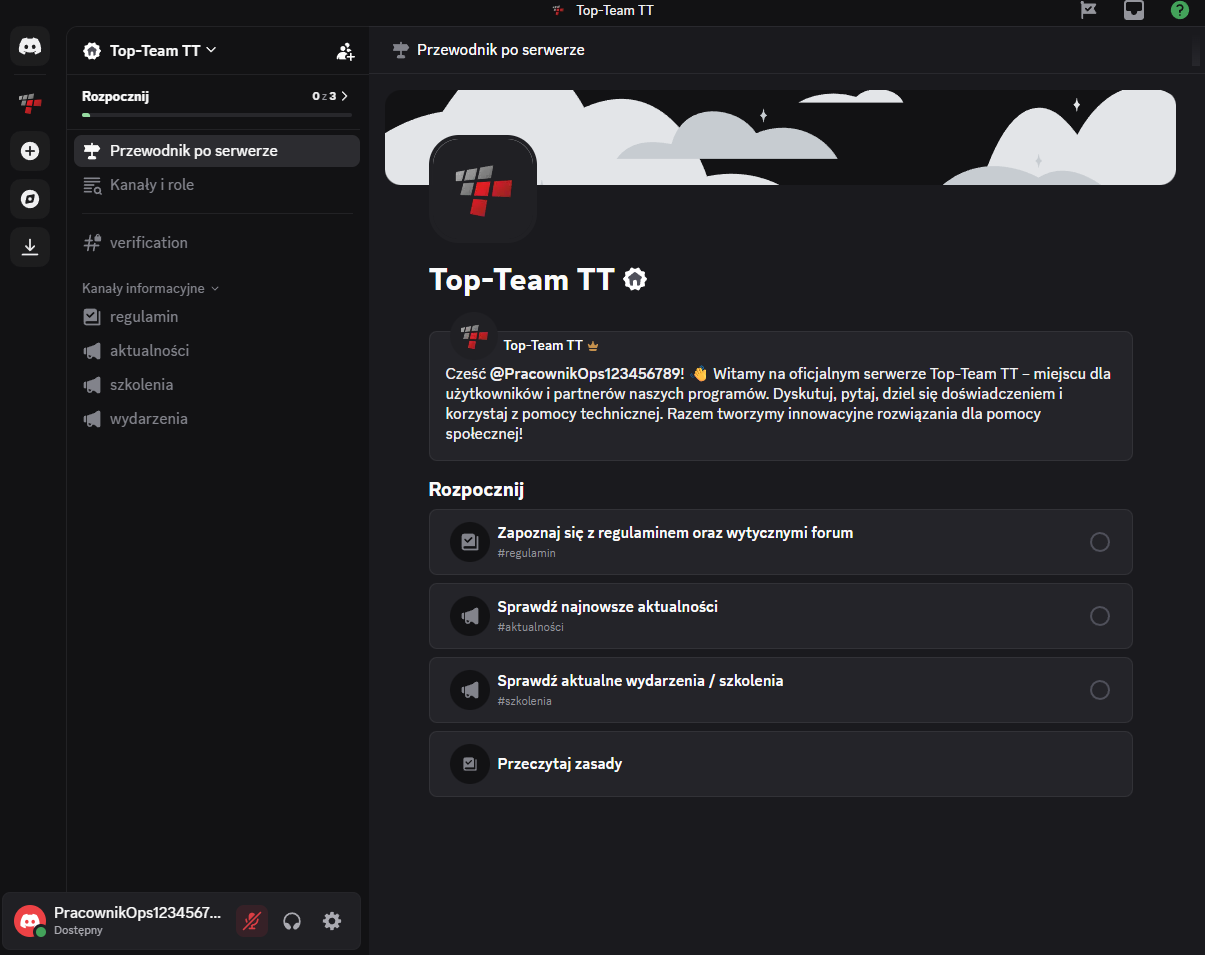Click the author avatar above welcome message

click(x=474, y=337)
